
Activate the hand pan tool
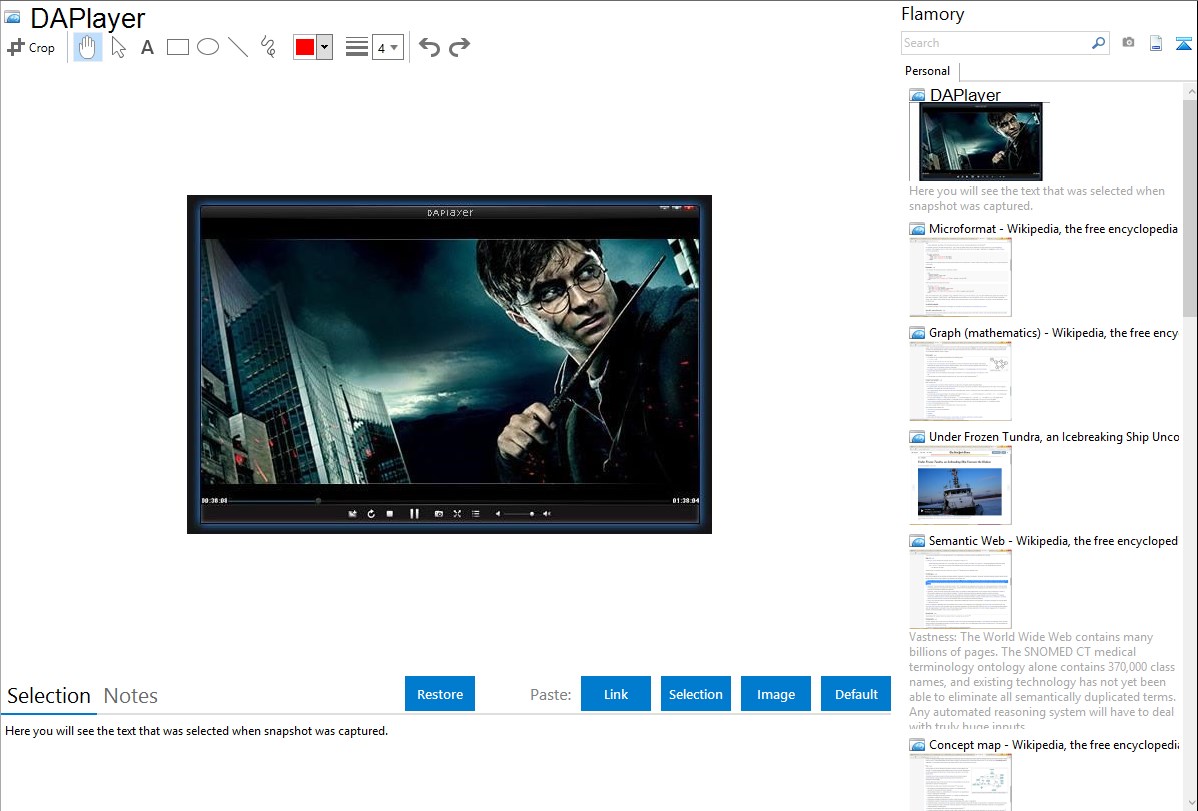pos(87,47)
